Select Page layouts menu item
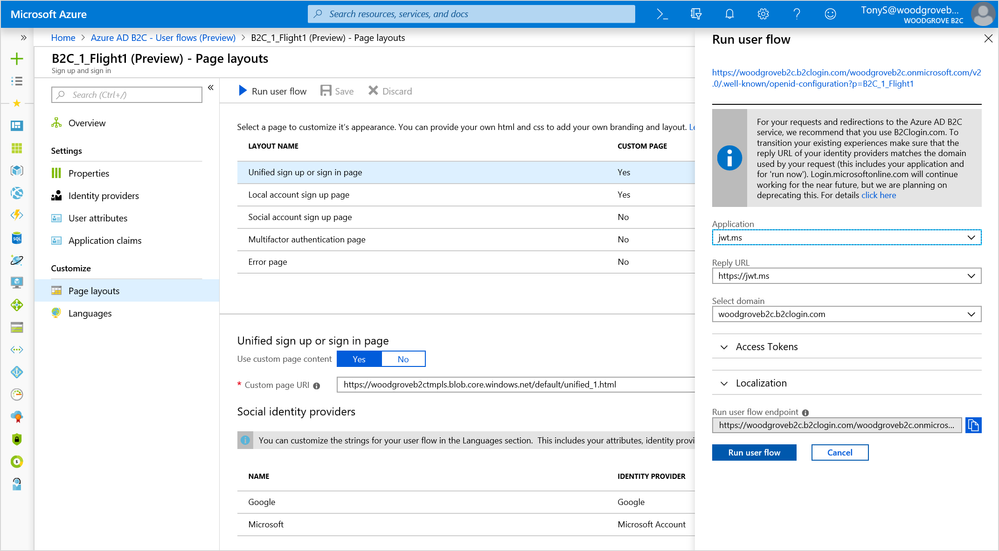This screenshot has height=551, width=999. [x=127, y=290]
